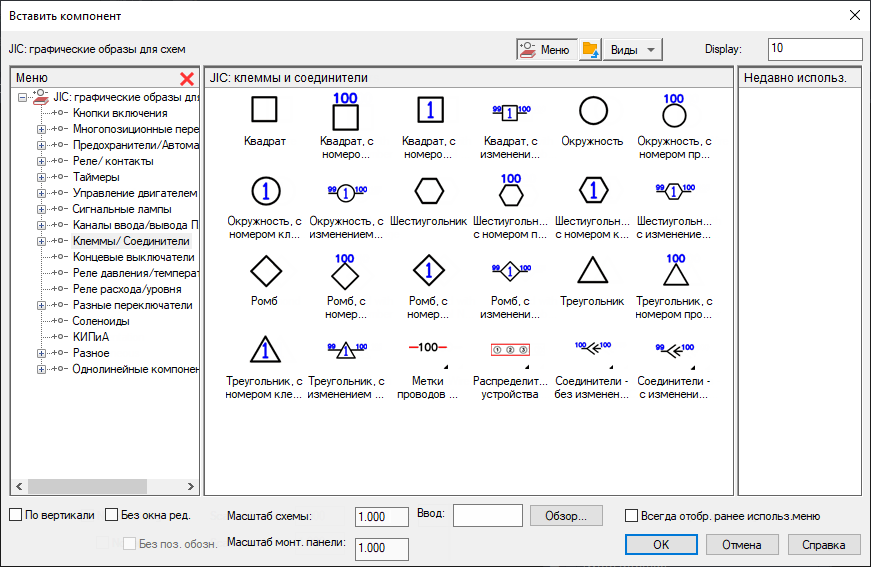This screenshot has height=567, width=871.
Task: Select Треугольник, с номером кле... symbol
Action: [265, 350]
